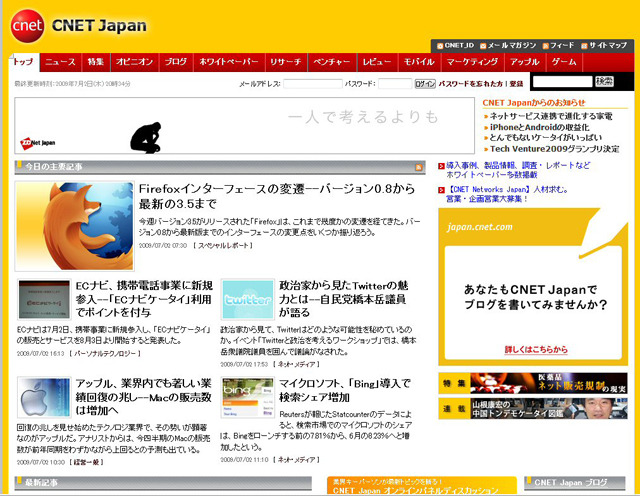This screenshot has width=640, height=496.
Task: Open iPhoneとAndroidの収益化 notice
Action: (540, 127)
